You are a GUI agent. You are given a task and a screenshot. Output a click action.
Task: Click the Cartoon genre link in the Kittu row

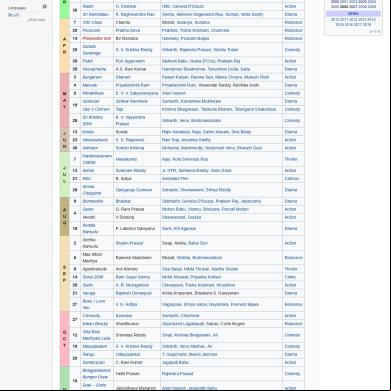coord(291,178)
